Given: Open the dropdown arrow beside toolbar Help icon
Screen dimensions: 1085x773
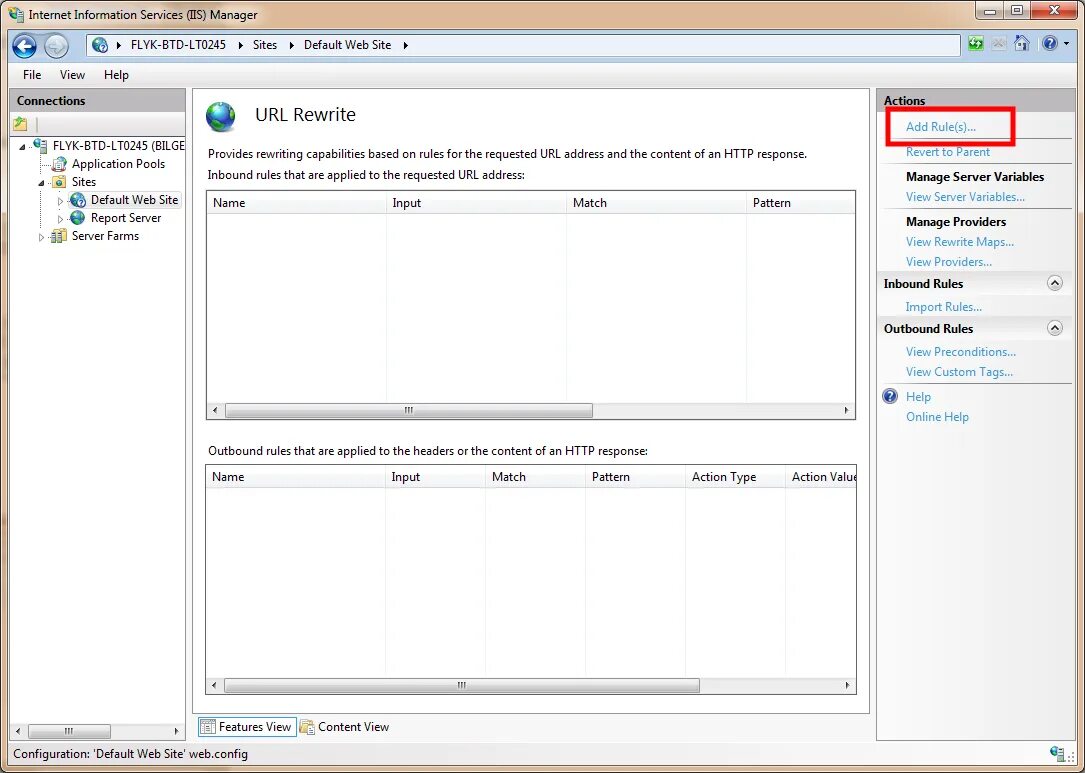Looking at the screenshot, I should 1066,44.
